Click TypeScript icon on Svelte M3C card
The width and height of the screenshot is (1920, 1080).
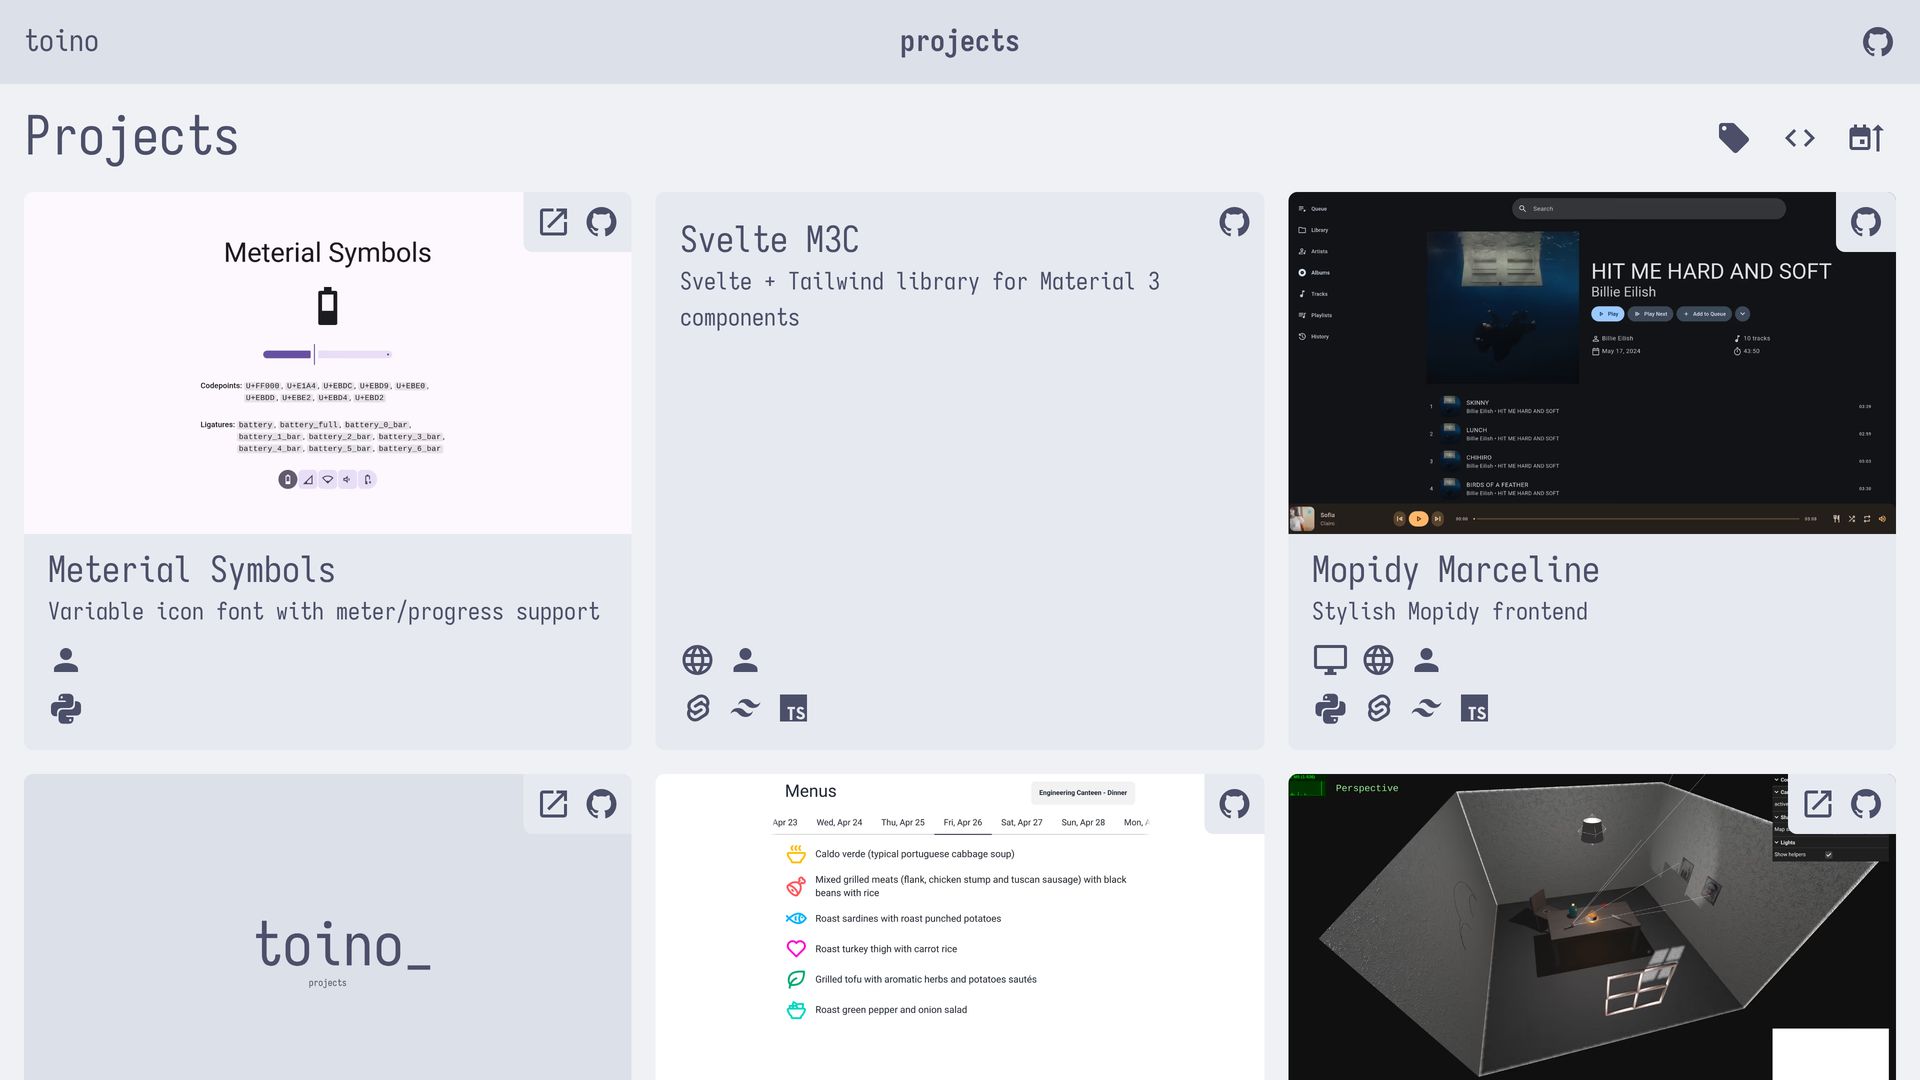pos(793,709)
